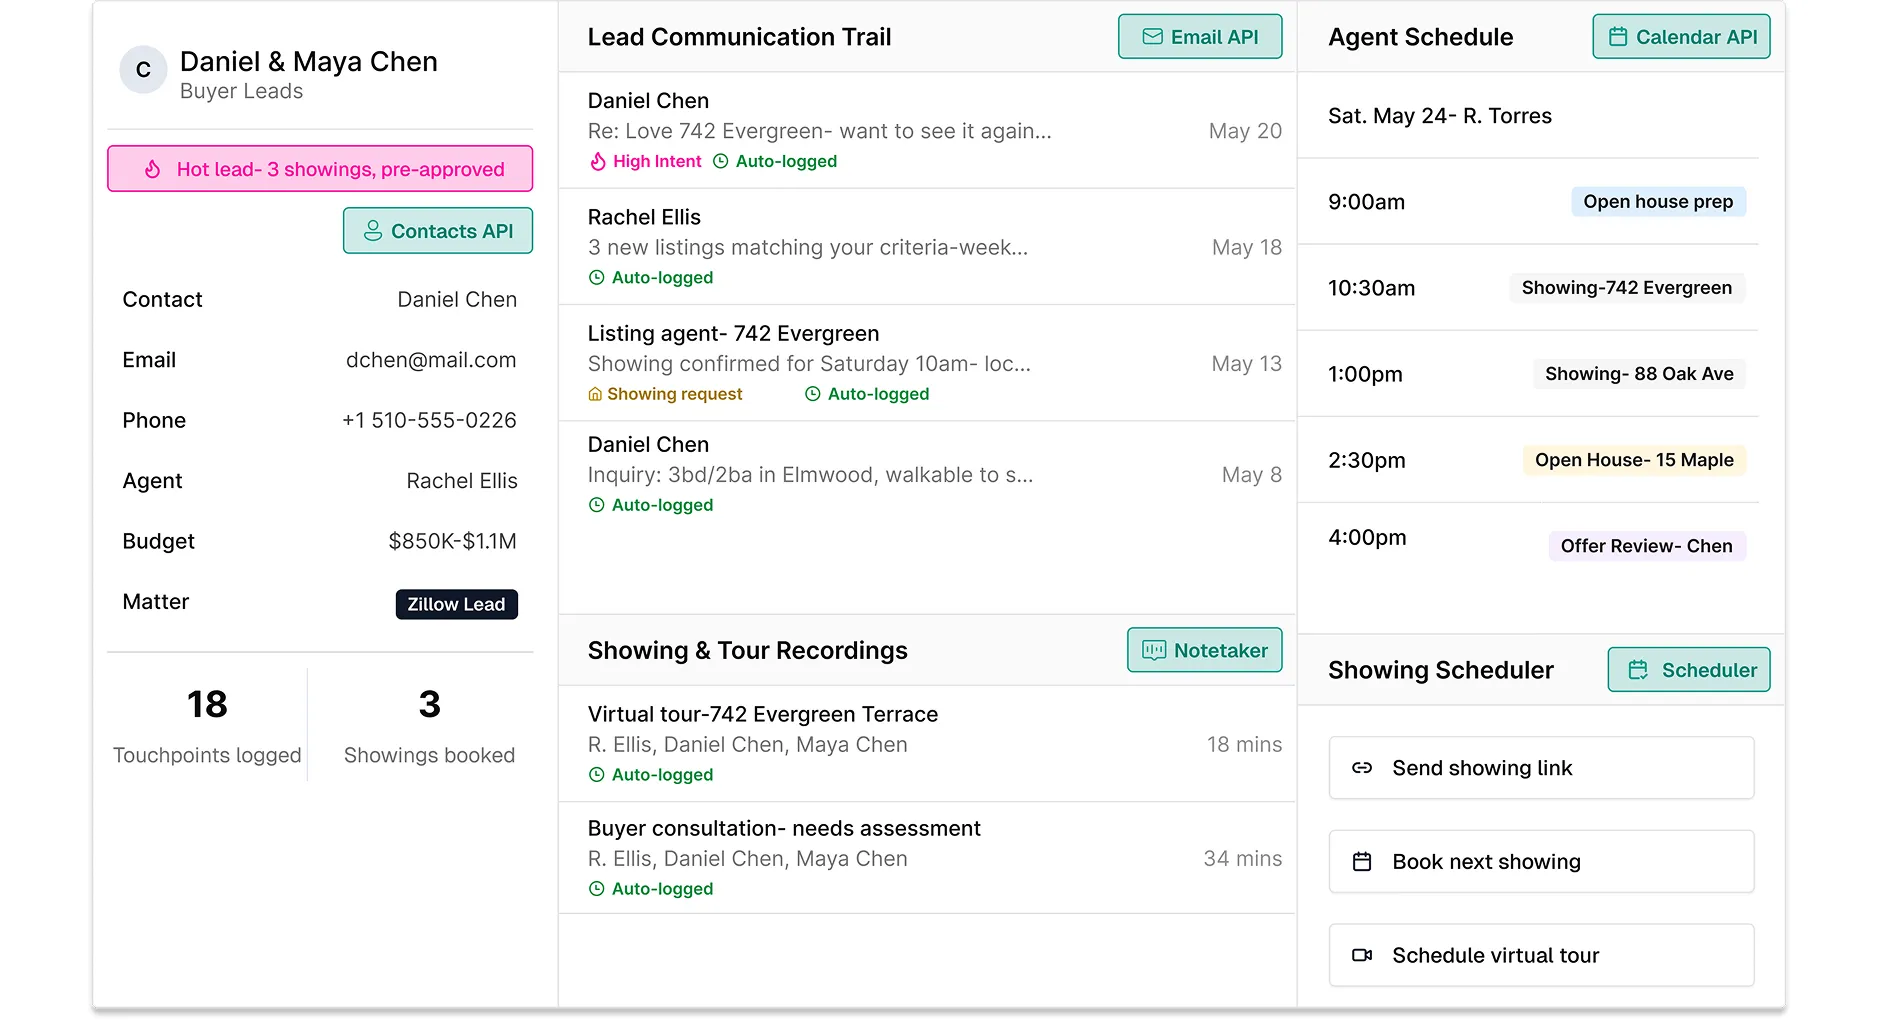Click the 2:30pm time slot

[x=1367, y=460]
